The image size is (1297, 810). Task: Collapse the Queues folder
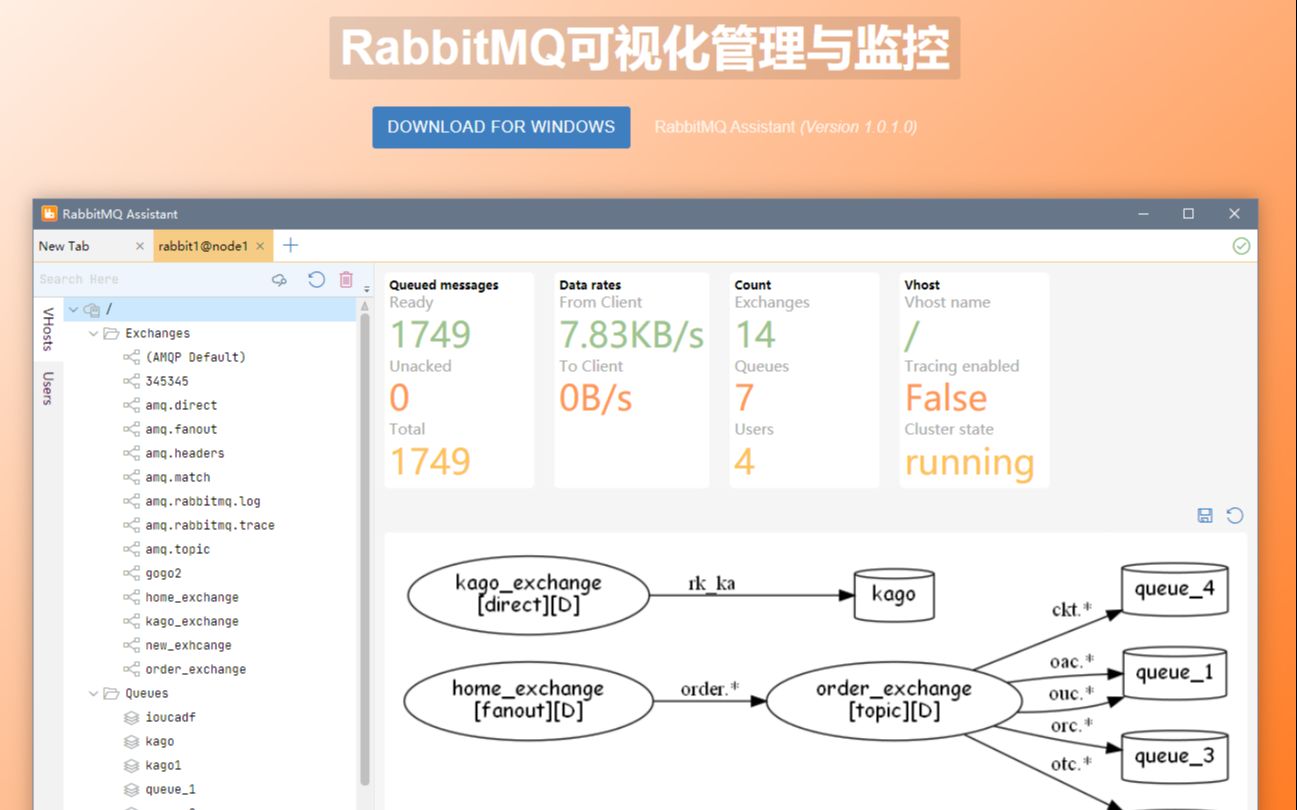[x=94, y=693]
